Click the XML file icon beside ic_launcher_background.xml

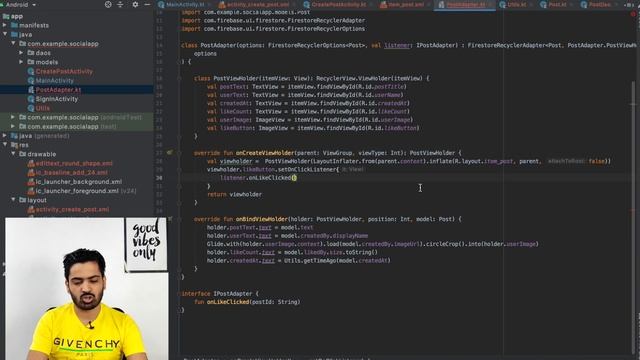(x=31, y=182)
